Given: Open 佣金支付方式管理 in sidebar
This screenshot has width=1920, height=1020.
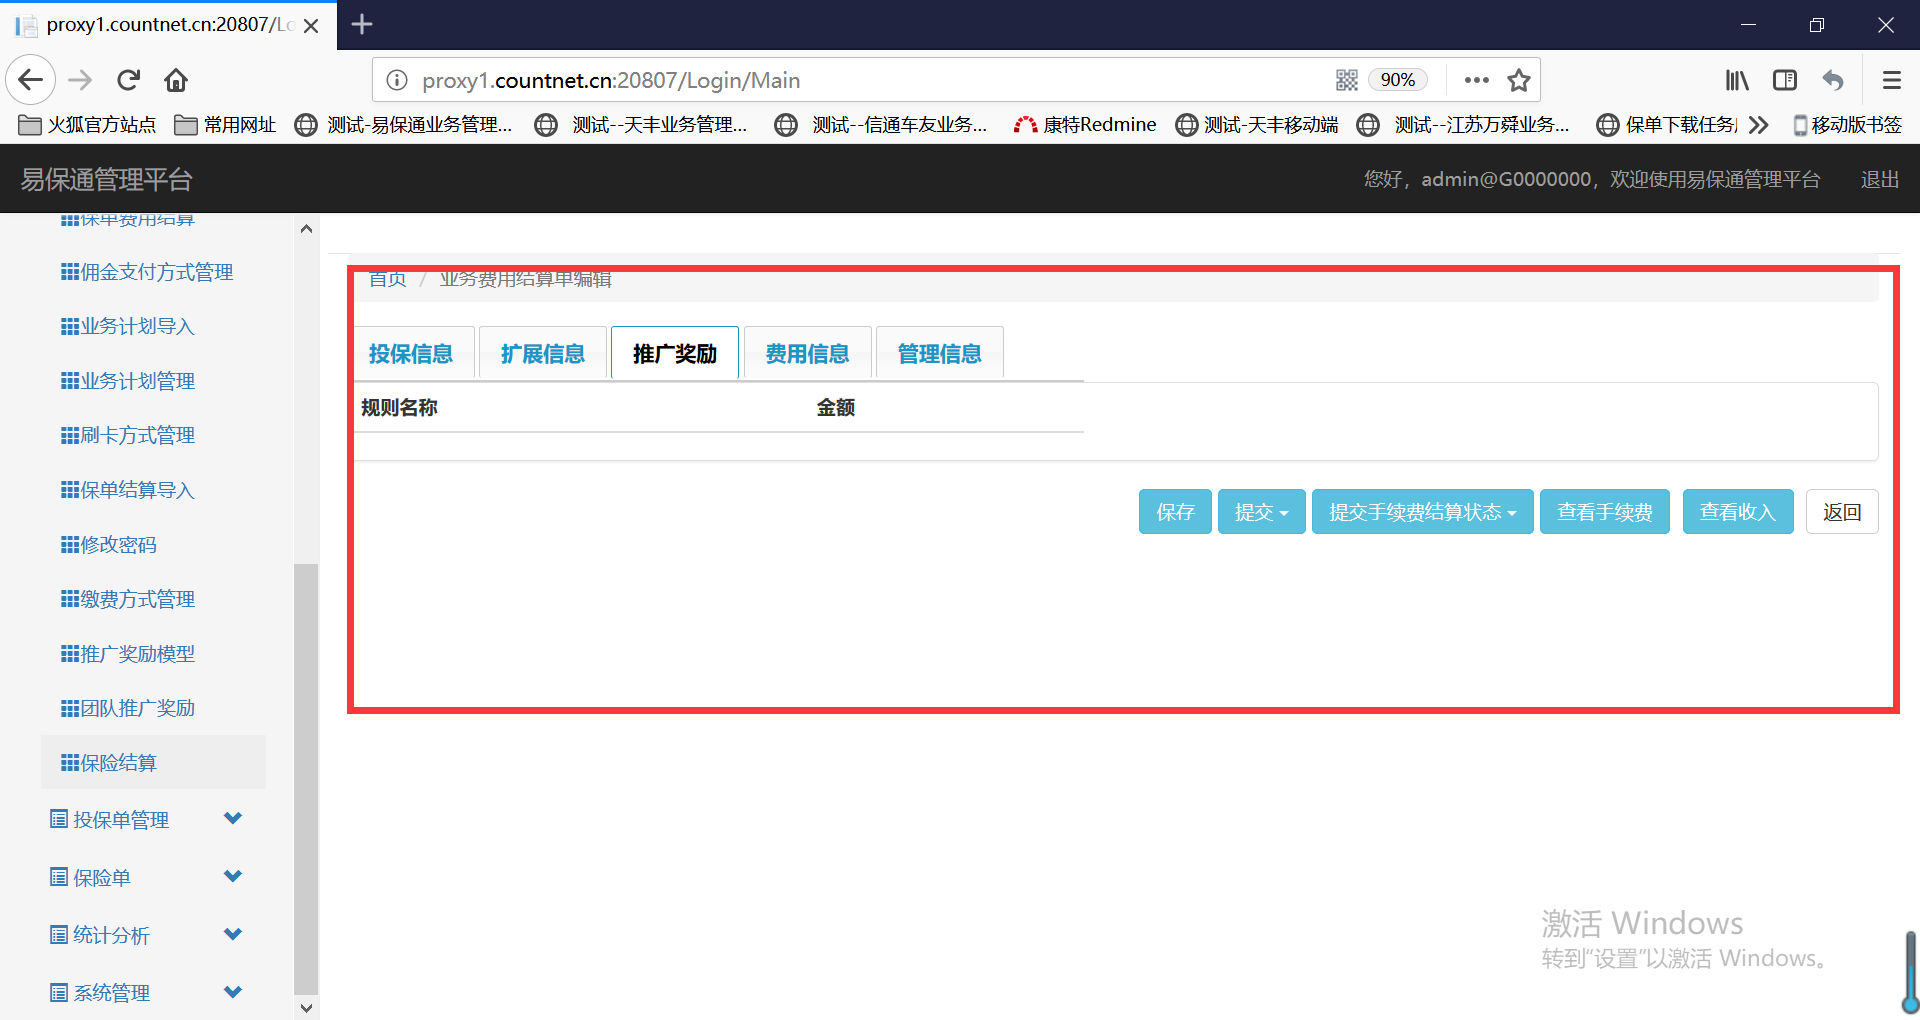Looking at the screenshot, I should coord(147,272).
